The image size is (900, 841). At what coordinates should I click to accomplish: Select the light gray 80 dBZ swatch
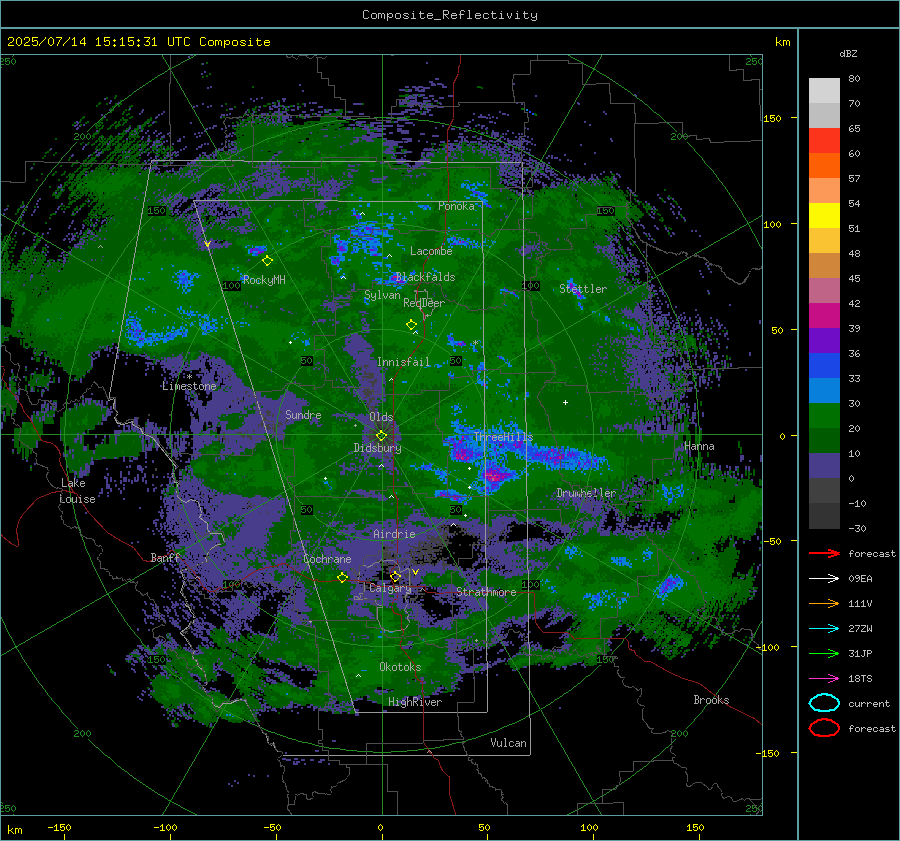click(x=824, y=91)
